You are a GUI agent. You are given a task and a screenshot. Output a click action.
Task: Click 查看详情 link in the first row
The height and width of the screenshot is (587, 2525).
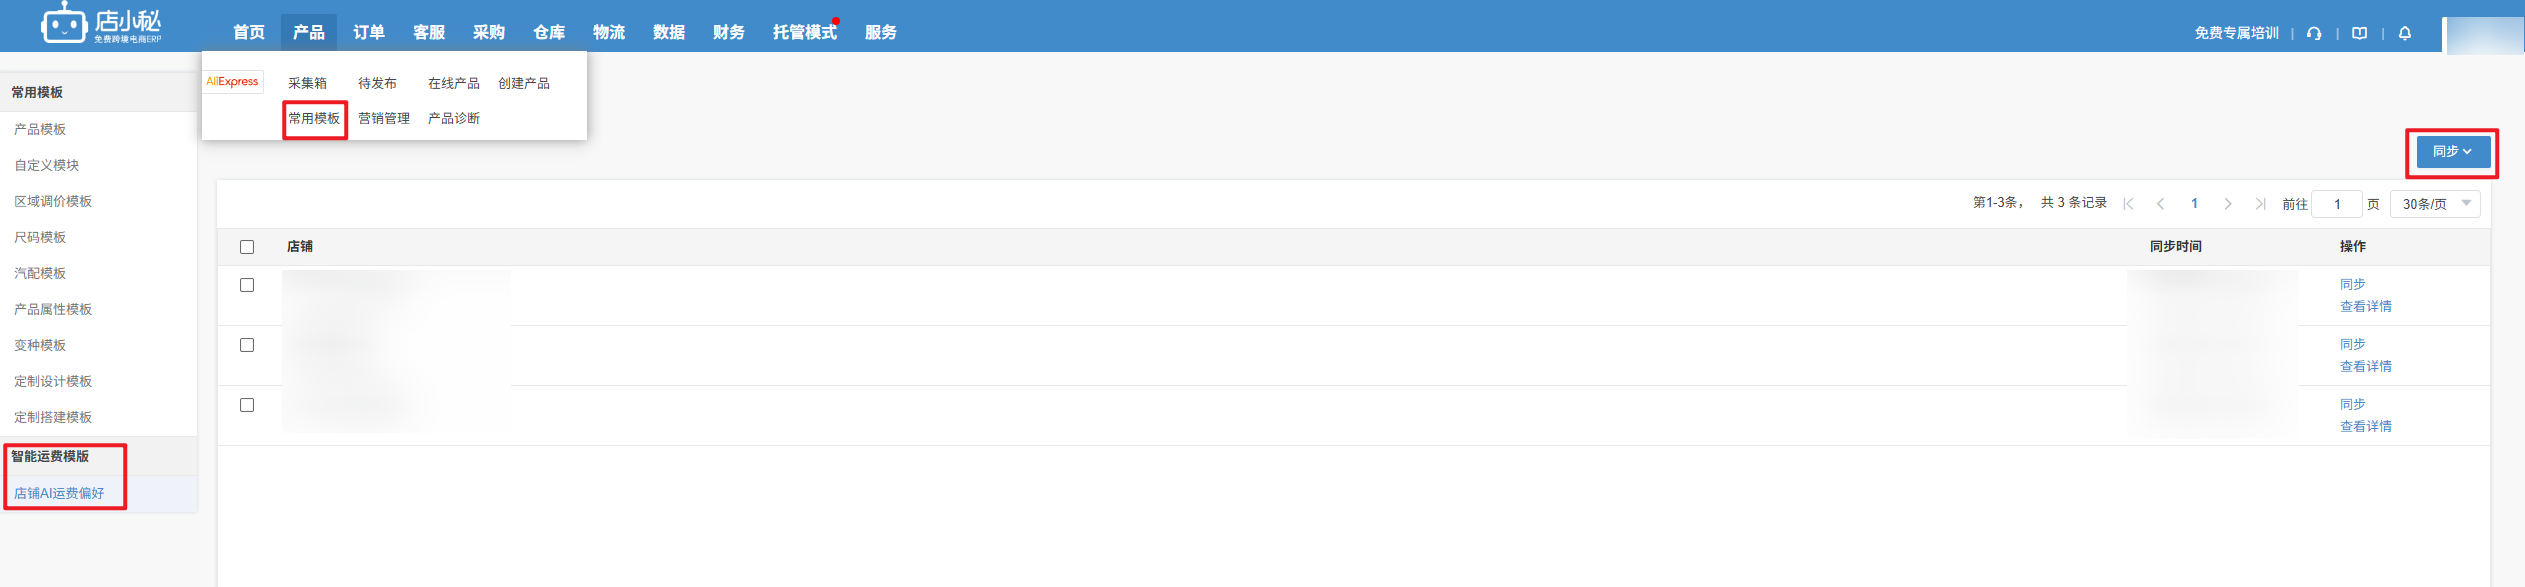click(2365, 307)
